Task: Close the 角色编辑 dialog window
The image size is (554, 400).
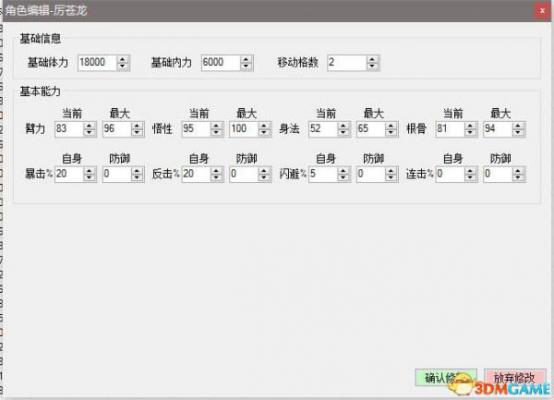Action: 542,11
